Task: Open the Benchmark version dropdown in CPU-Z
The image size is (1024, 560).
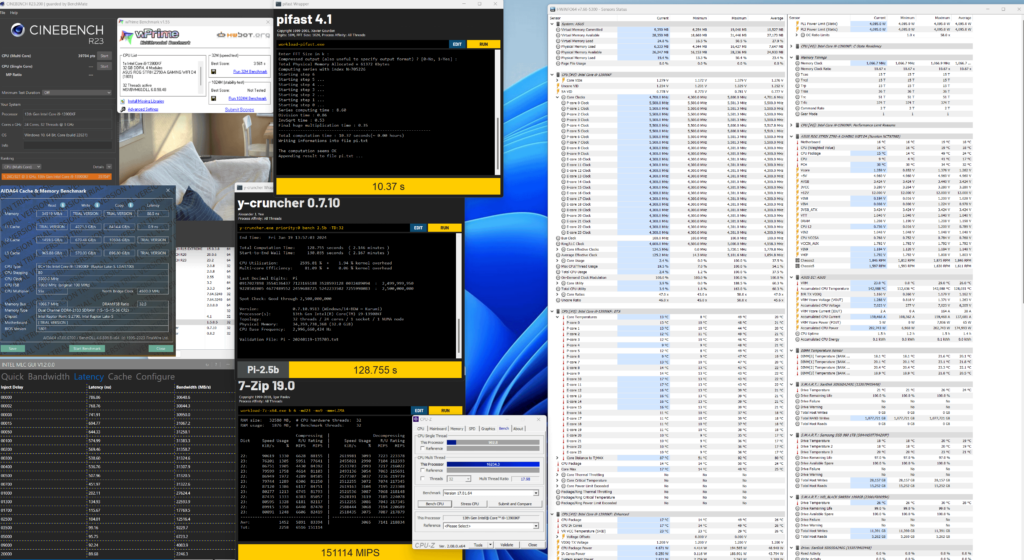Action: 491,493
